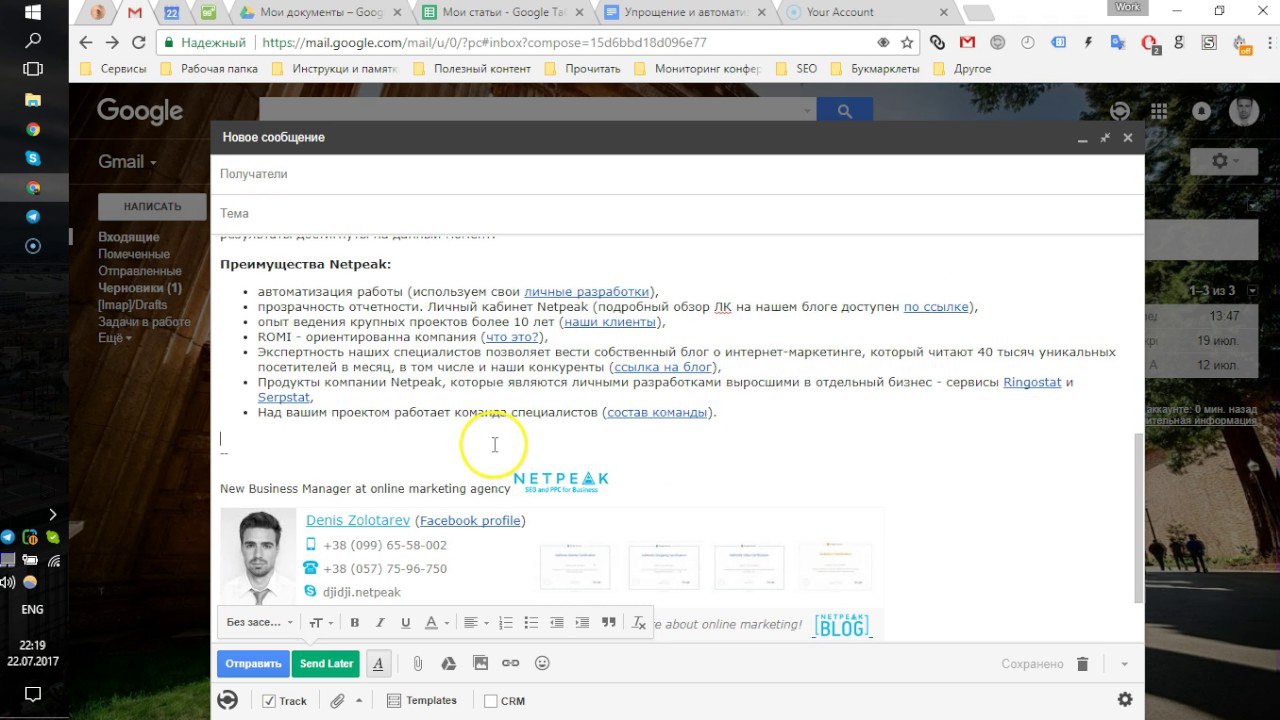Discard the draft with trash icon

coord(1082,663)
